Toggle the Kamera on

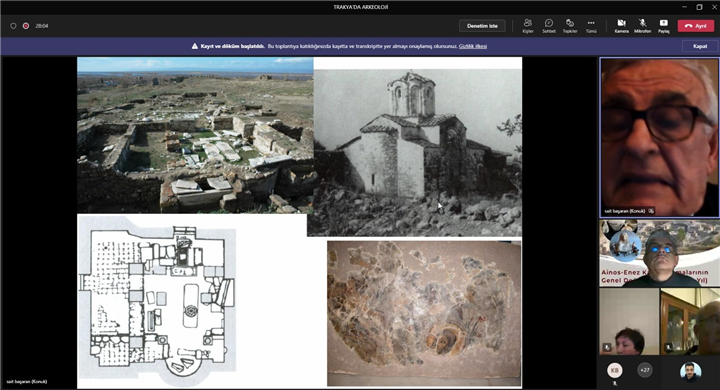tap(621, 26)
